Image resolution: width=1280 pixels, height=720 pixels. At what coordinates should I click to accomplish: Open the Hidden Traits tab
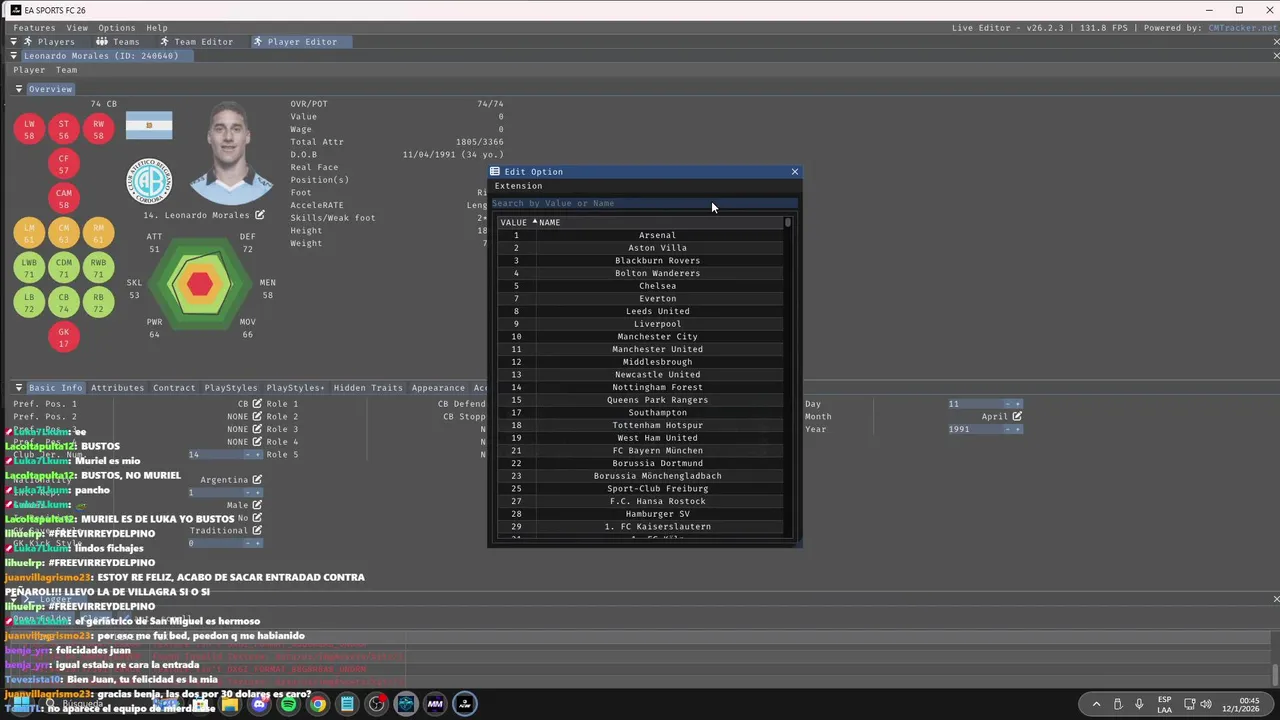tap(368, 388)
